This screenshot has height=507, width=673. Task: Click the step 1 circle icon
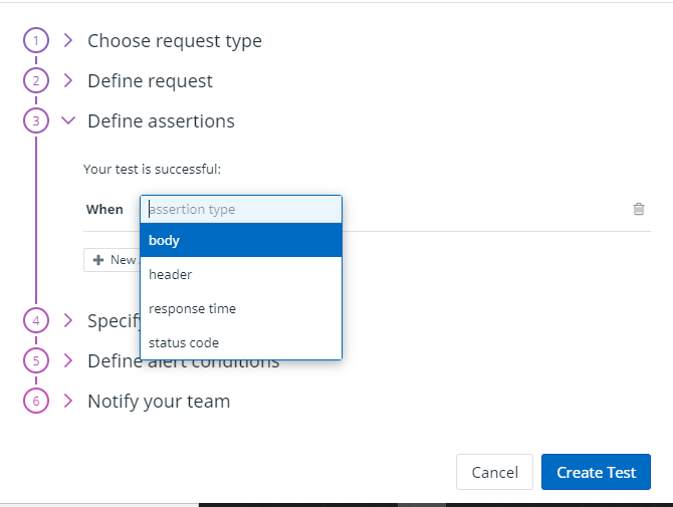(36, 41)
